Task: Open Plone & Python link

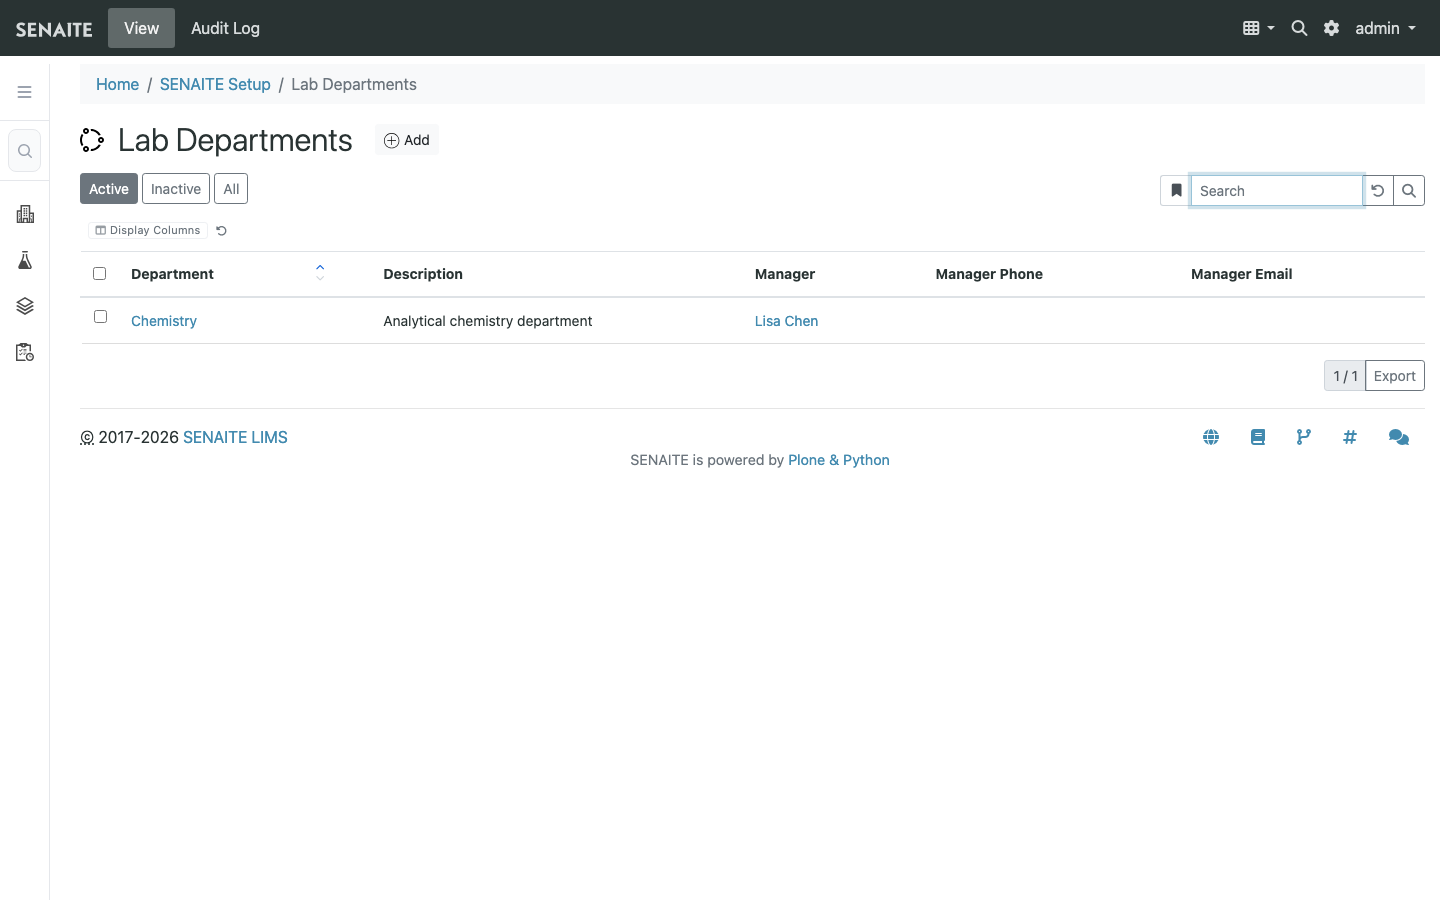Action: click(838, 460)
